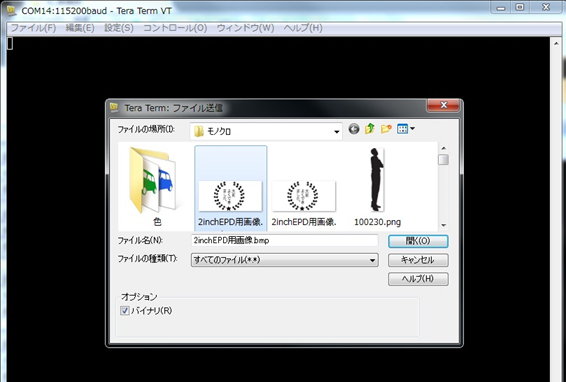Open the 色 folder
566x382 pixels.
156,187
